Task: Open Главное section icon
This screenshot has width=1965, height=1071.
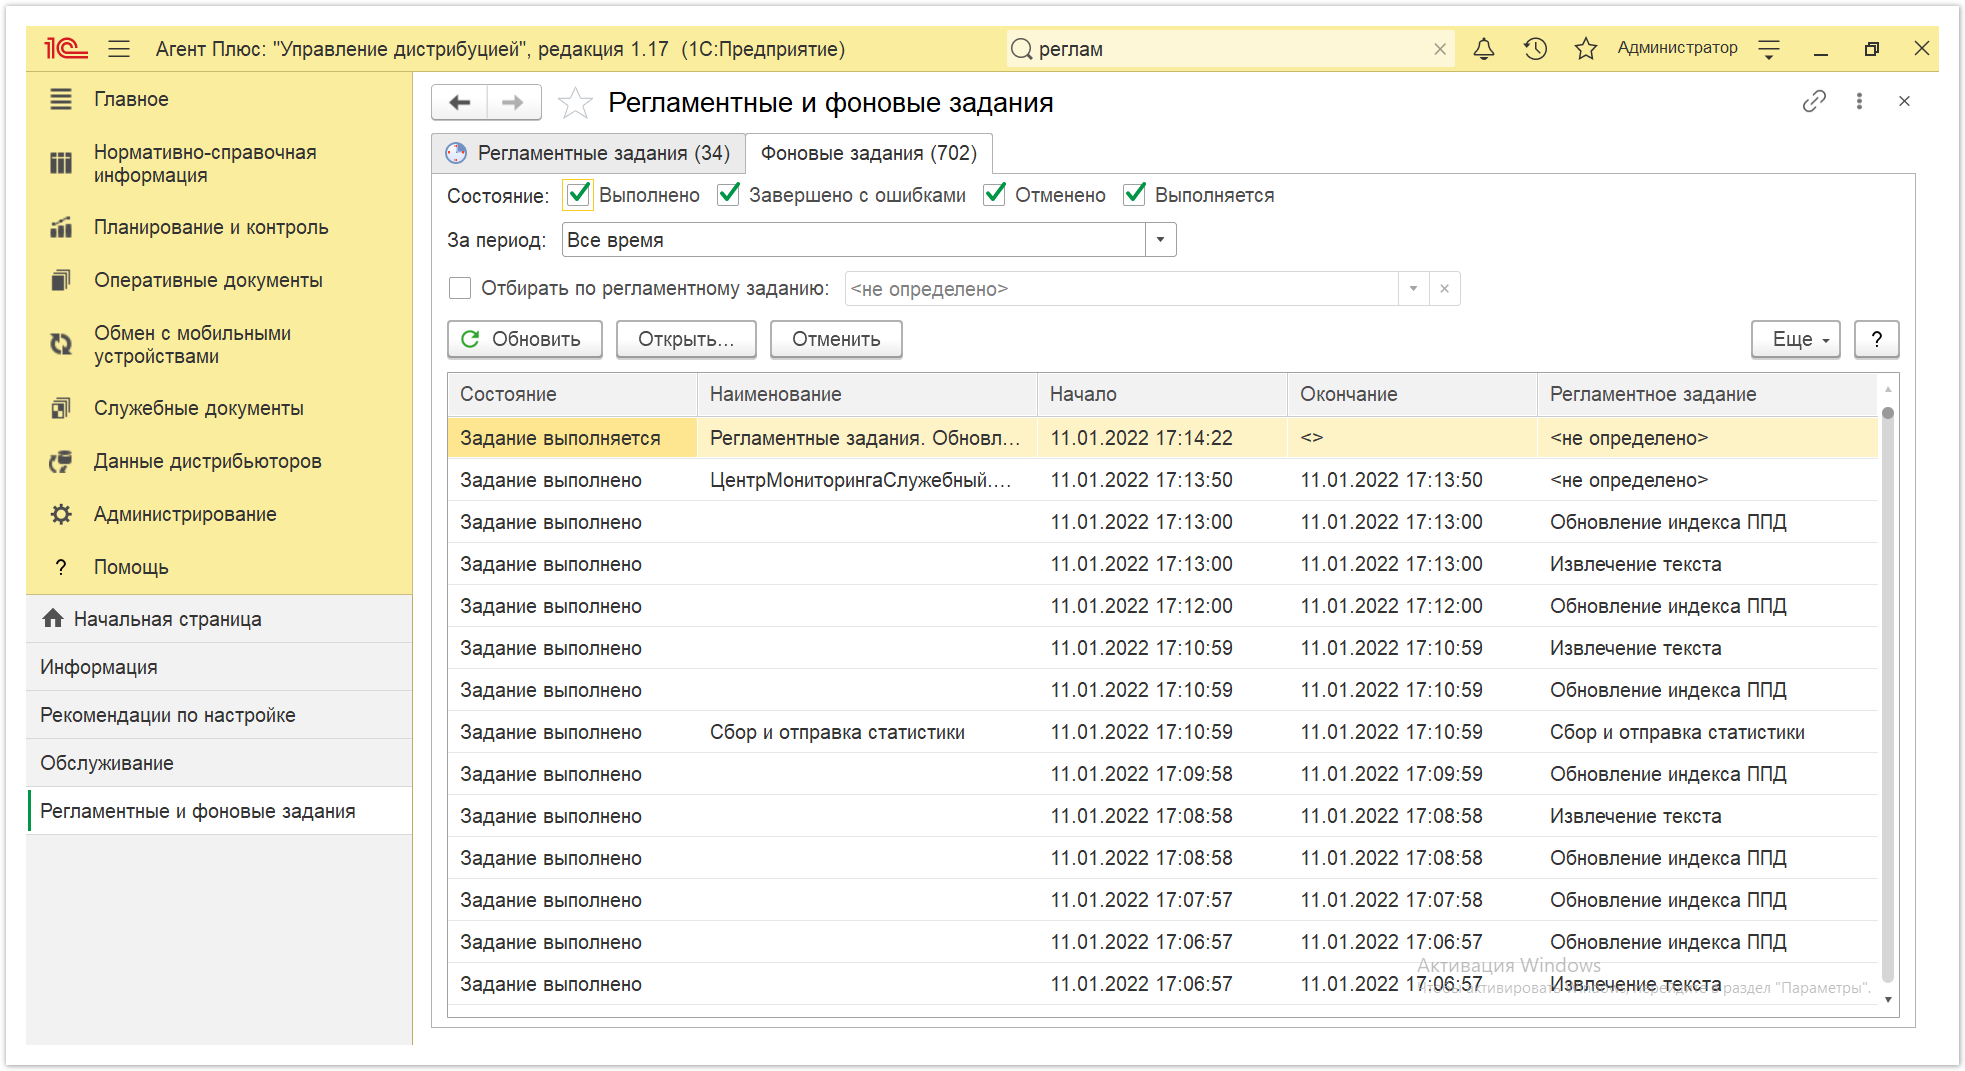Action: (61, 99)
